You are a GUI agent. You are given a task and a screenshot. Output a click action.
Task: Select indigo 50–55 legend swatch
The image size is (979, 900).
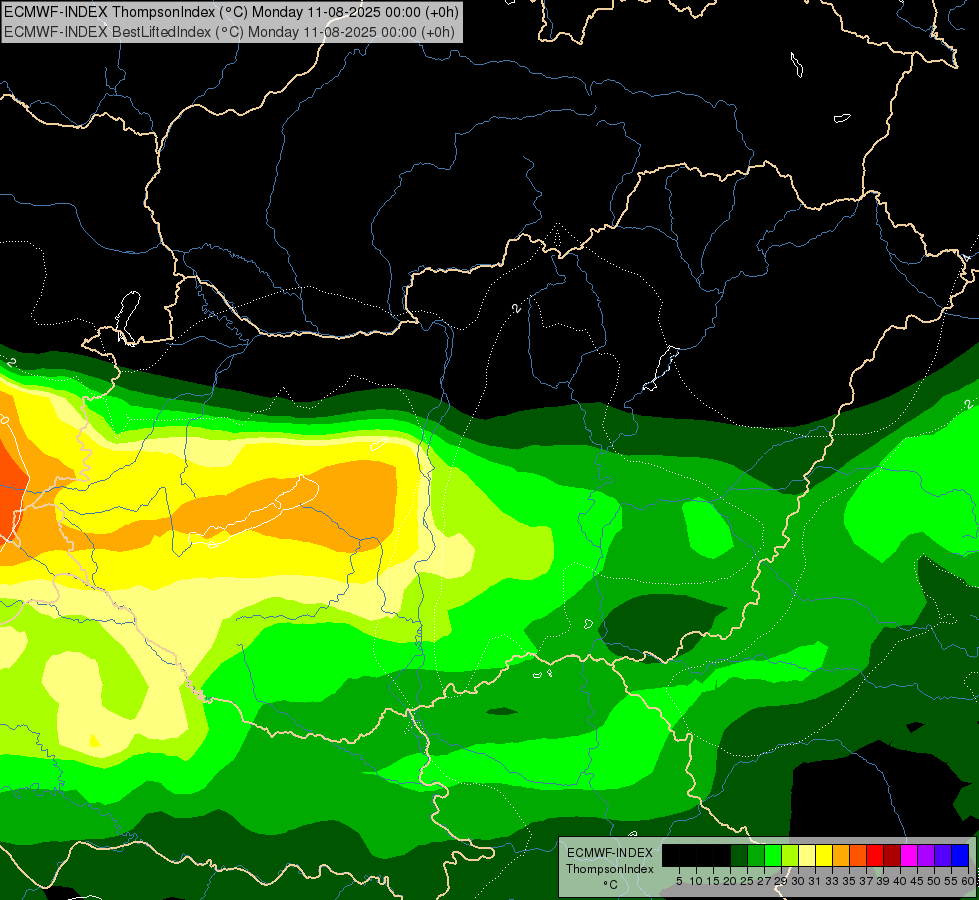[943, 856]
